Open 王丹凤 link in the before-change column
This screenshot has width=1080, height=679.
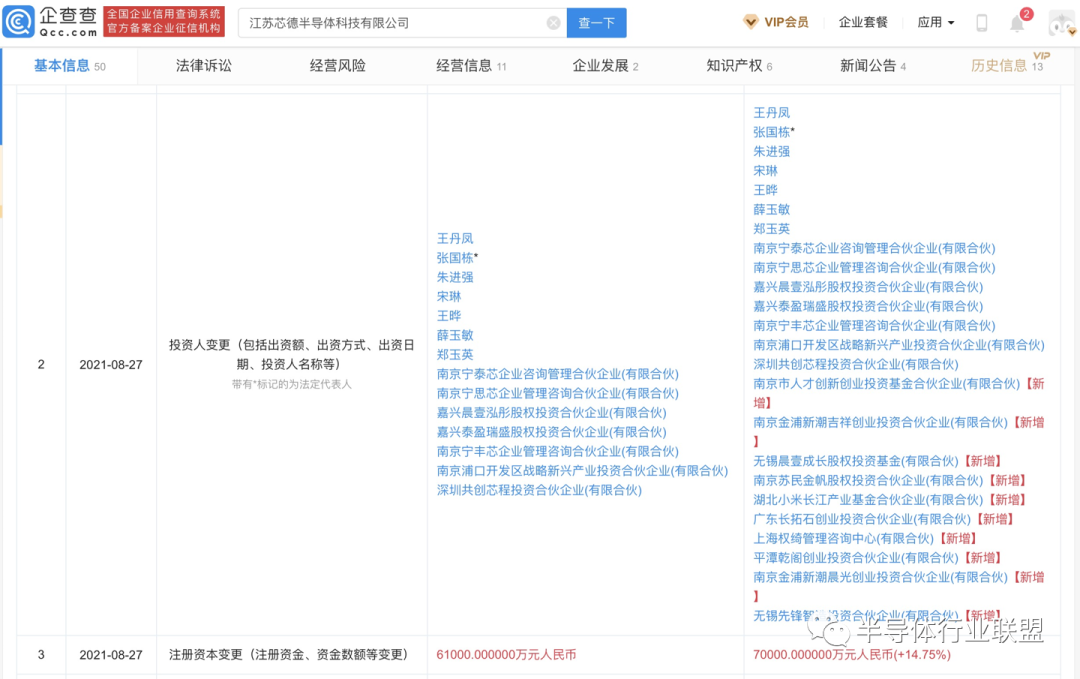point(455,239)
